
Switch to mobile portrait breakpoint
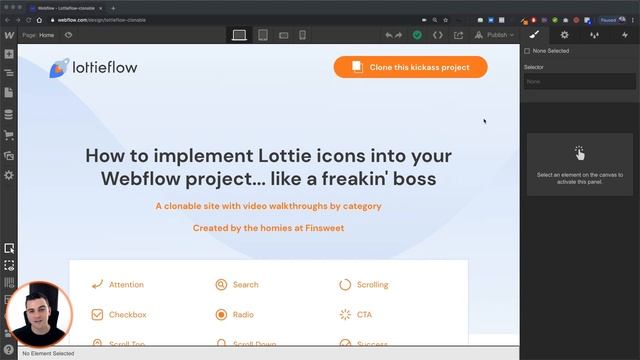(302, 35)
